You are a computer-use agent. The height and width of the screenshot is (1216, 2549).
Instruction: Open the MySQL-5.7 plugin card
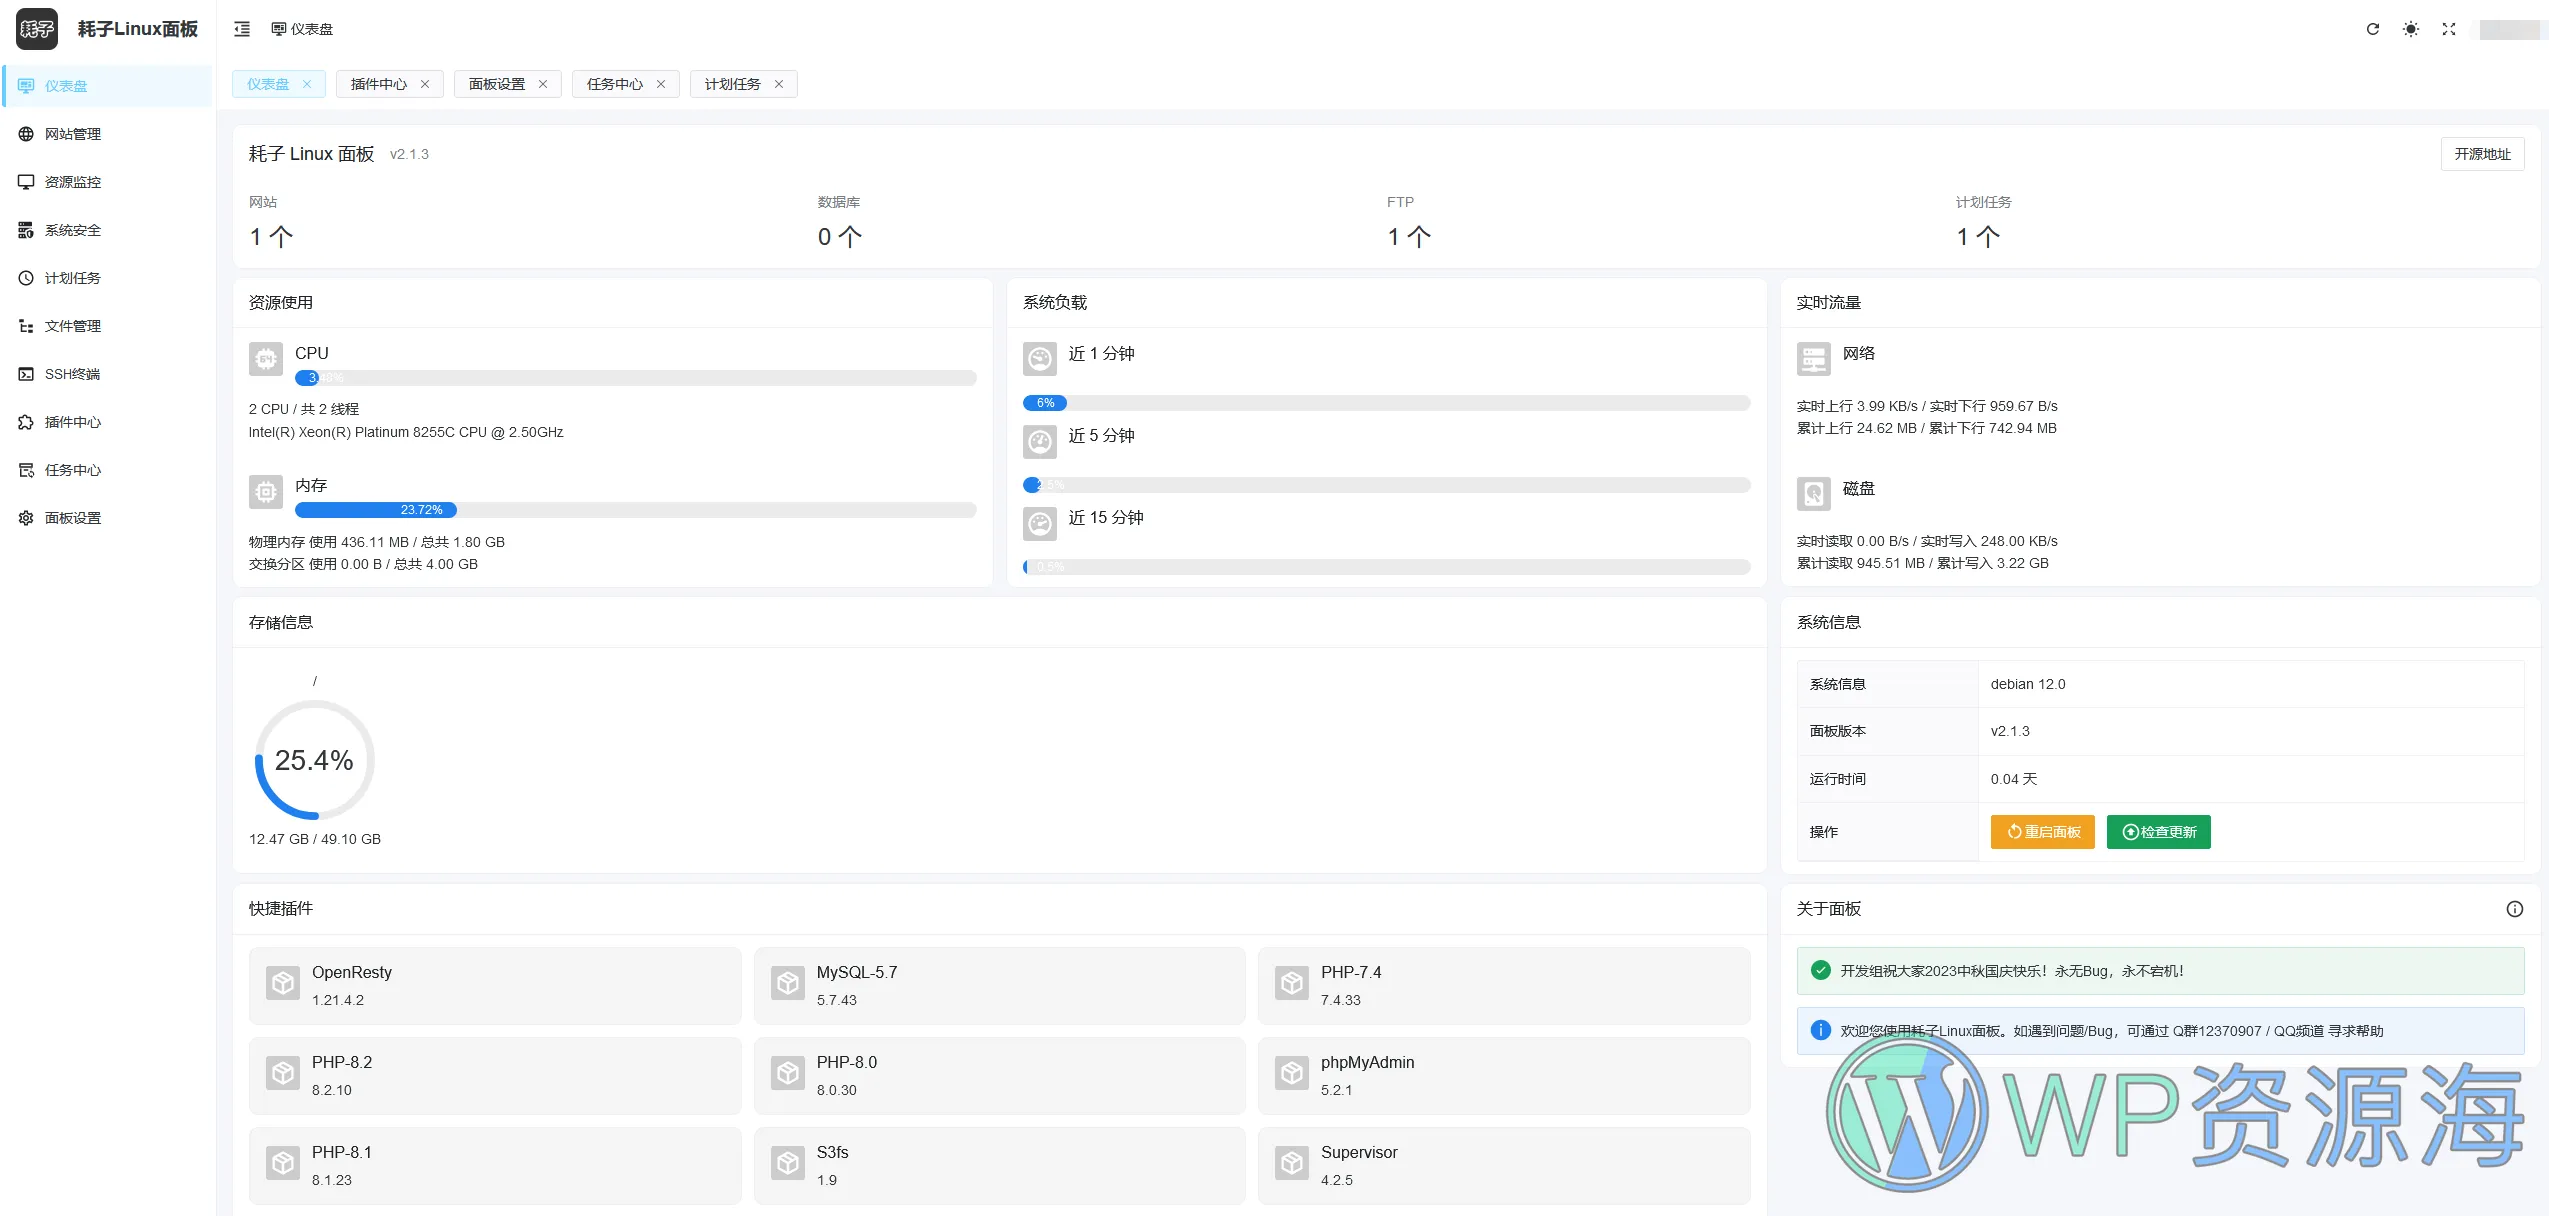(x=1000, y=986)
